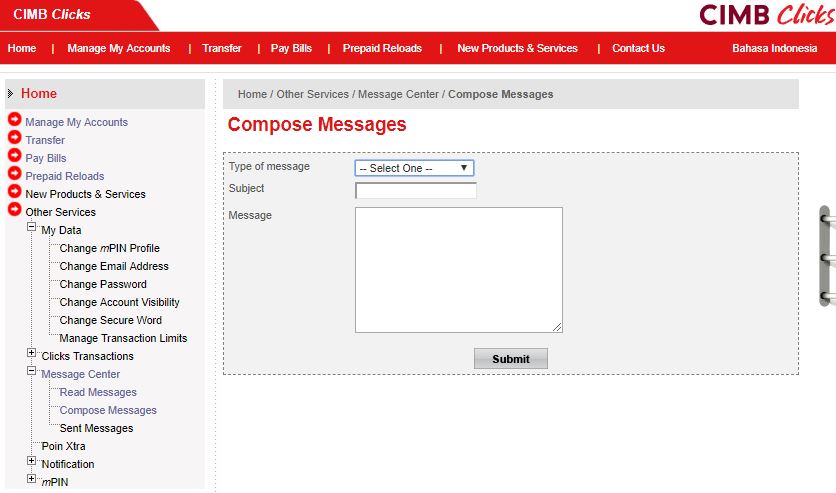Open New Products & Services in top navigation
Image resolution: width=836 pixels, height=493 pixels.
pyautogui.click(x=517, y=48)
